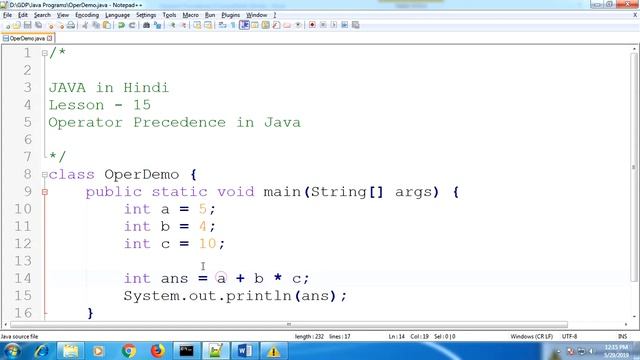Screen dimensions: 640x360
Task: Click 'Ln : 14 Col : 19' status entry
Action: 409,336
